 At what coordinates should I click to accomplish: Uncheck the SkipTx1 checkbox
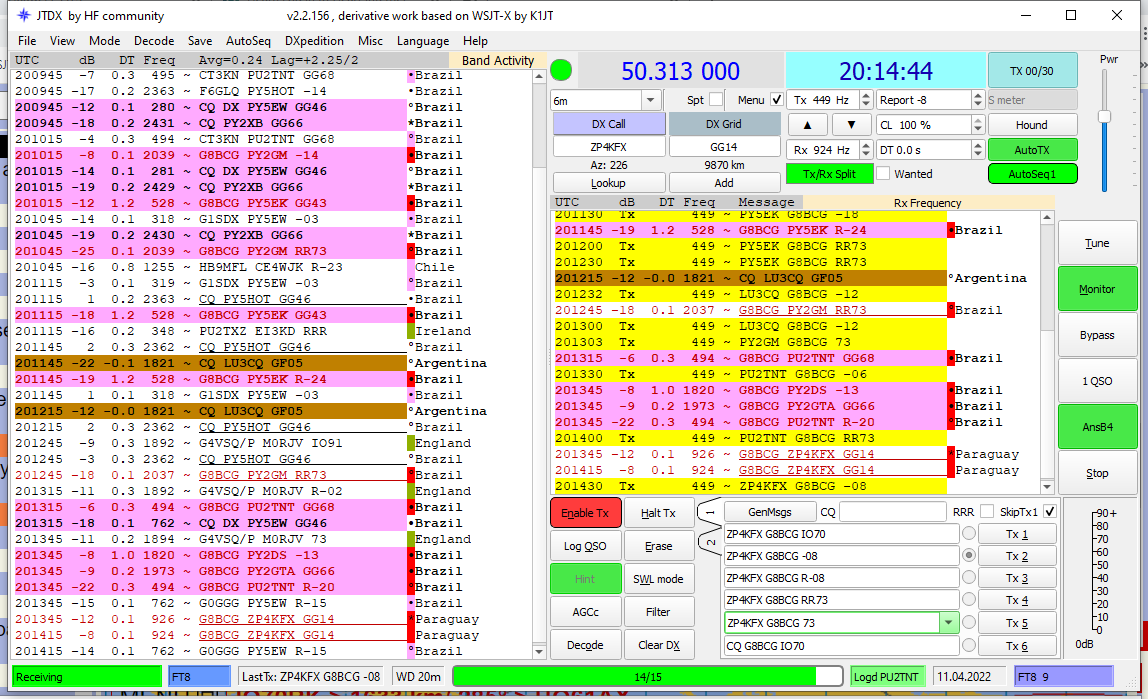tap(1050, 512)
